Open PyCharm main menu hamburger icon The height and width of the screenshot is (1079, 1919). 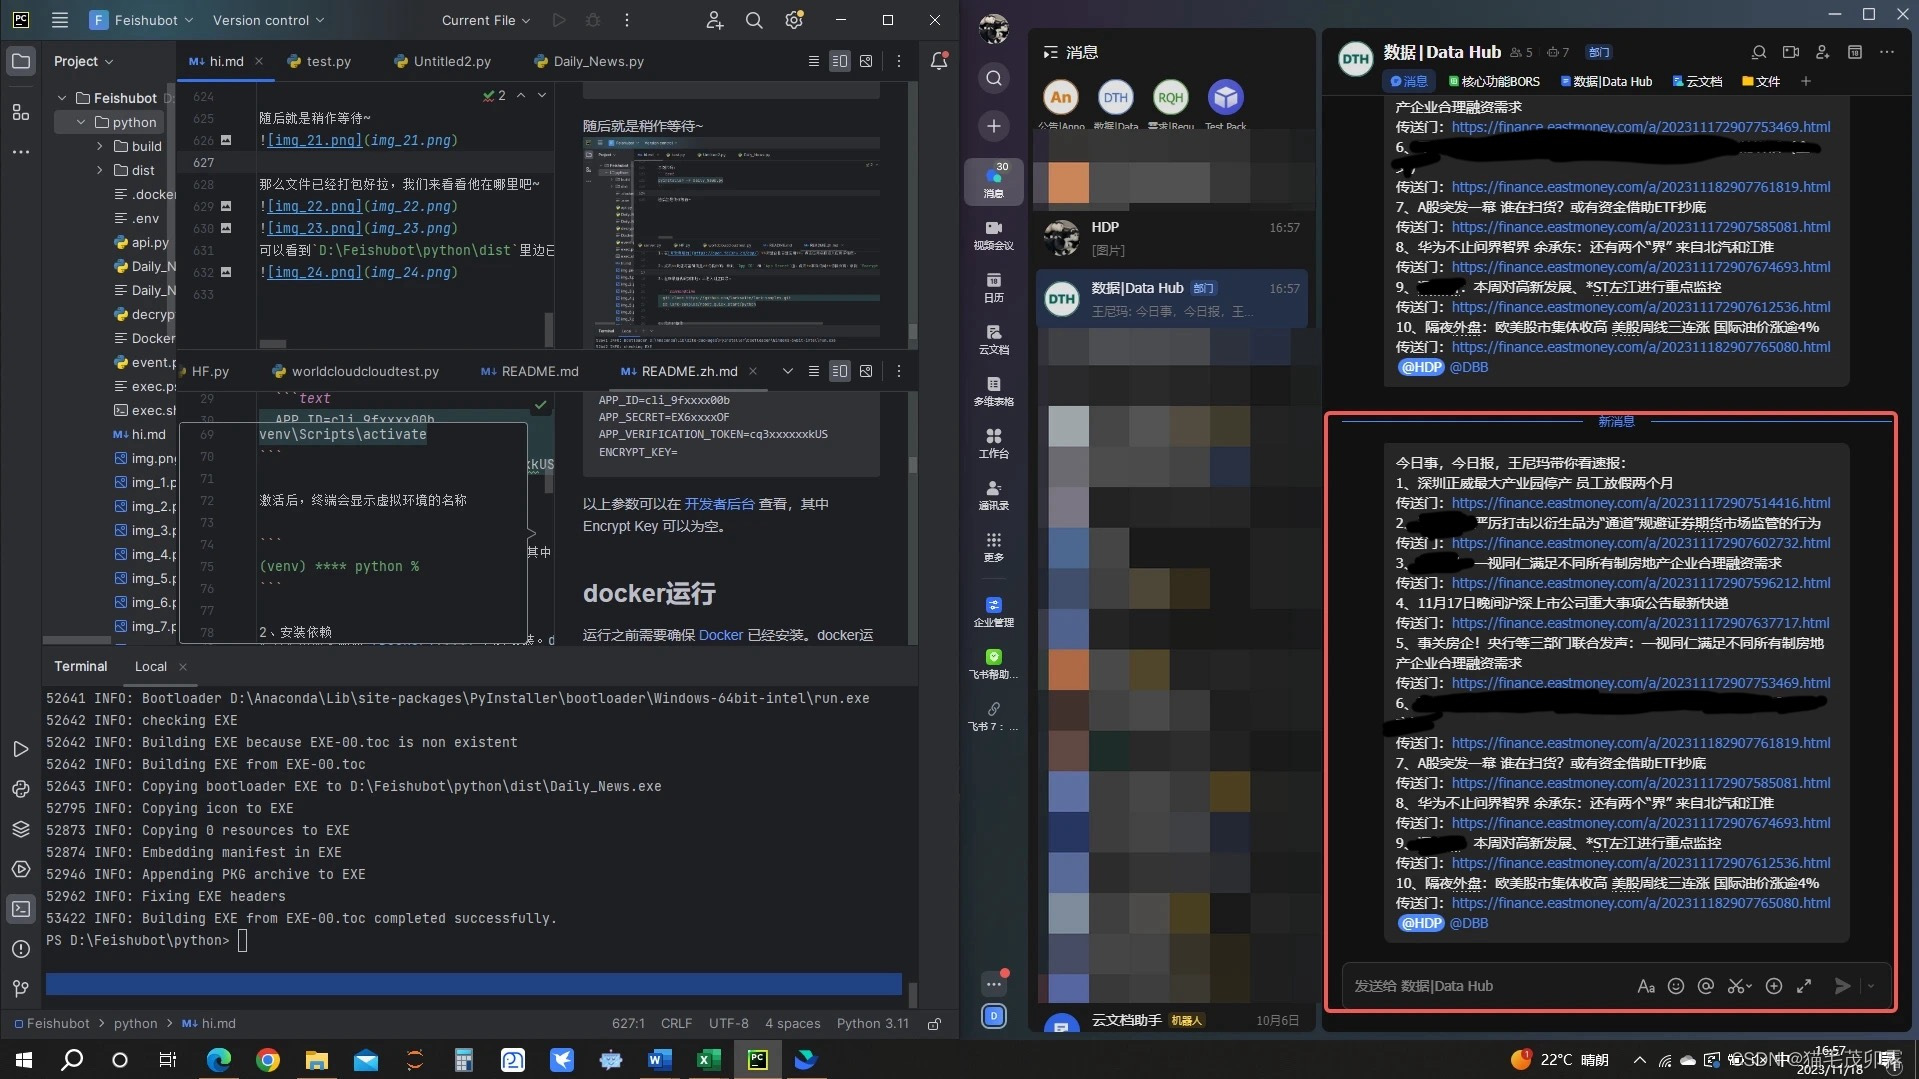coord(60,20)
